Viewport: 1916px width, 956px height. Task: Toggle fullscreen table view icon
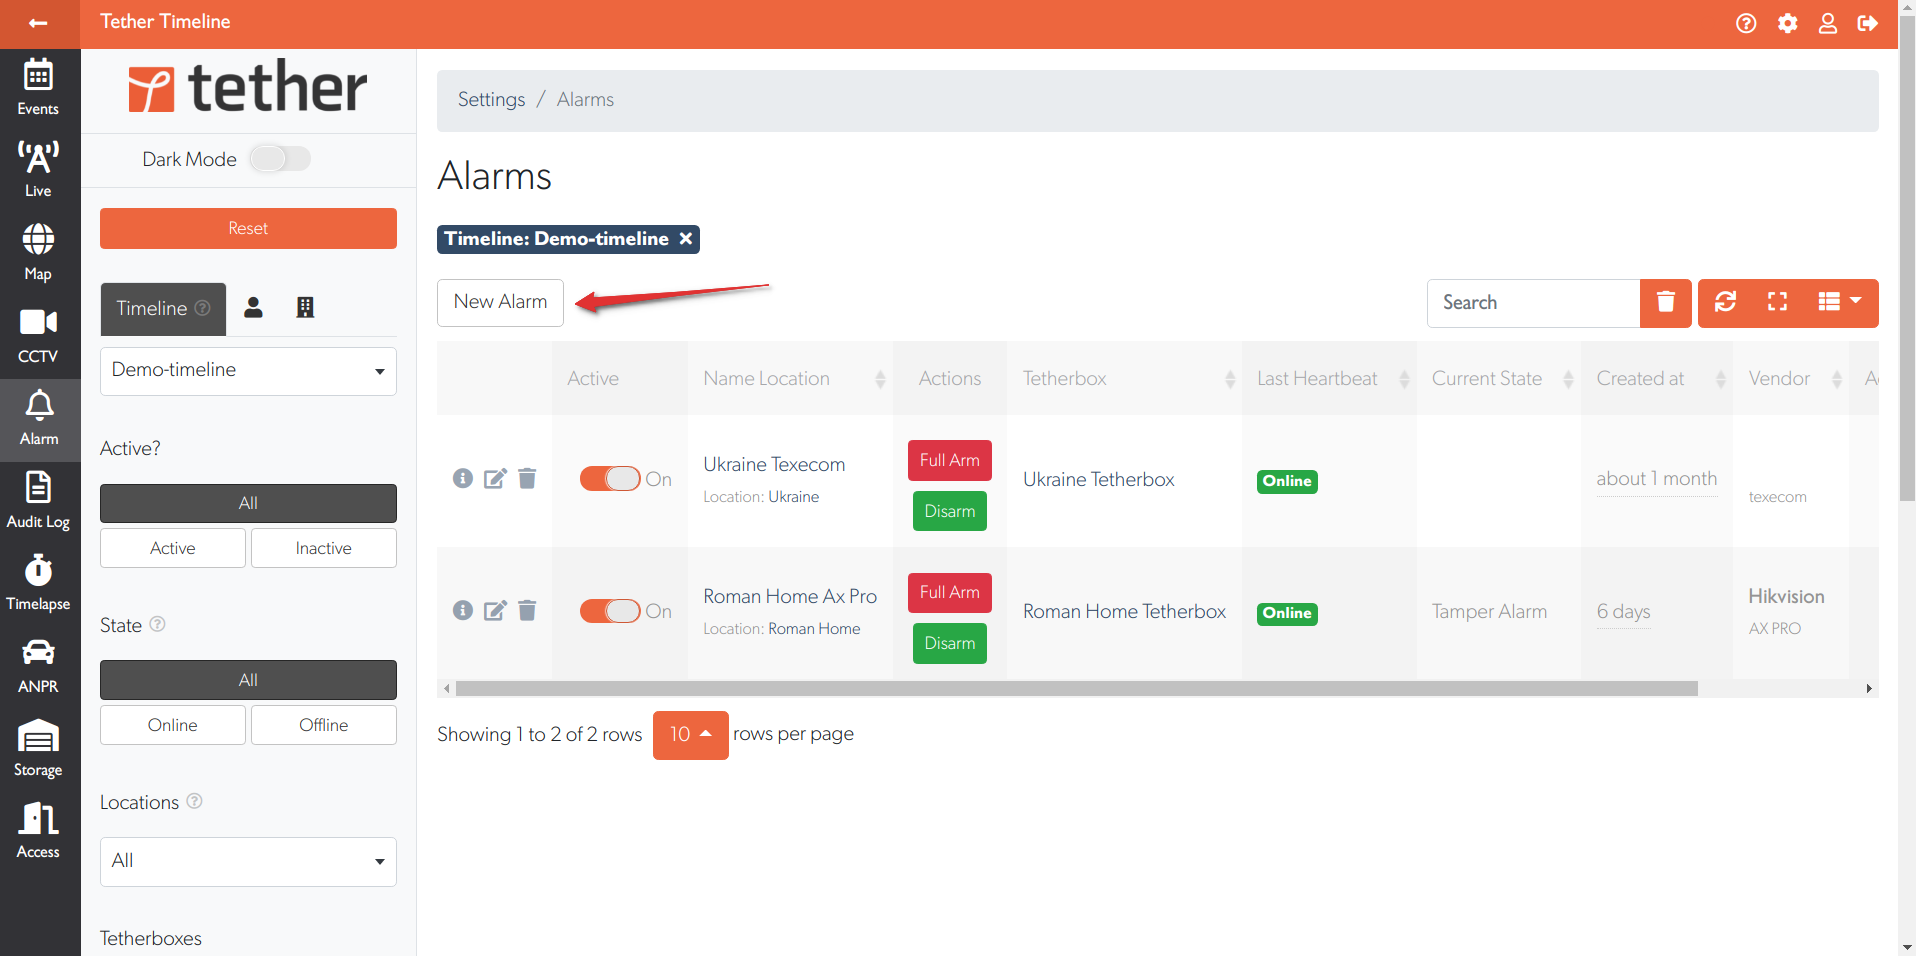click(1777, 302)
